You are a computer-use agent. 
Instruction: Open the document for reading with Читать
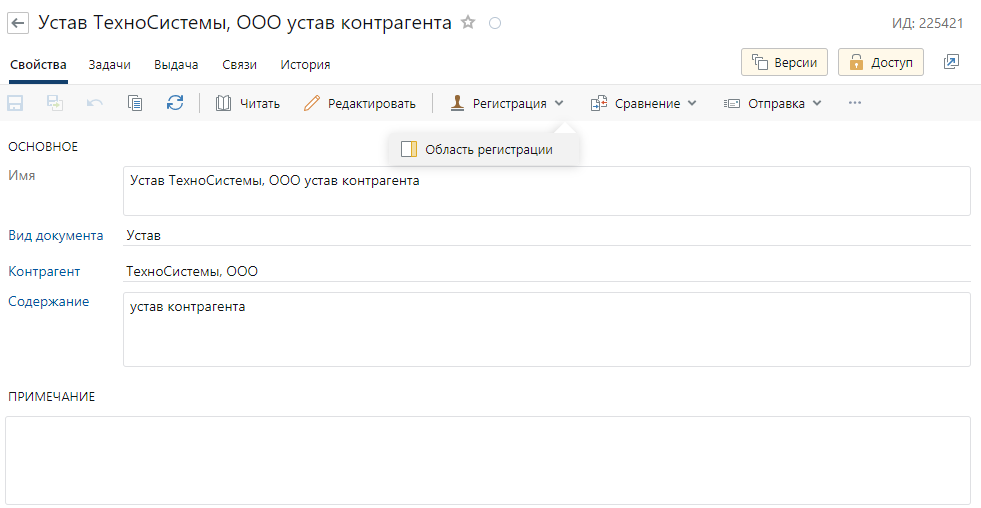pos(248,103)
